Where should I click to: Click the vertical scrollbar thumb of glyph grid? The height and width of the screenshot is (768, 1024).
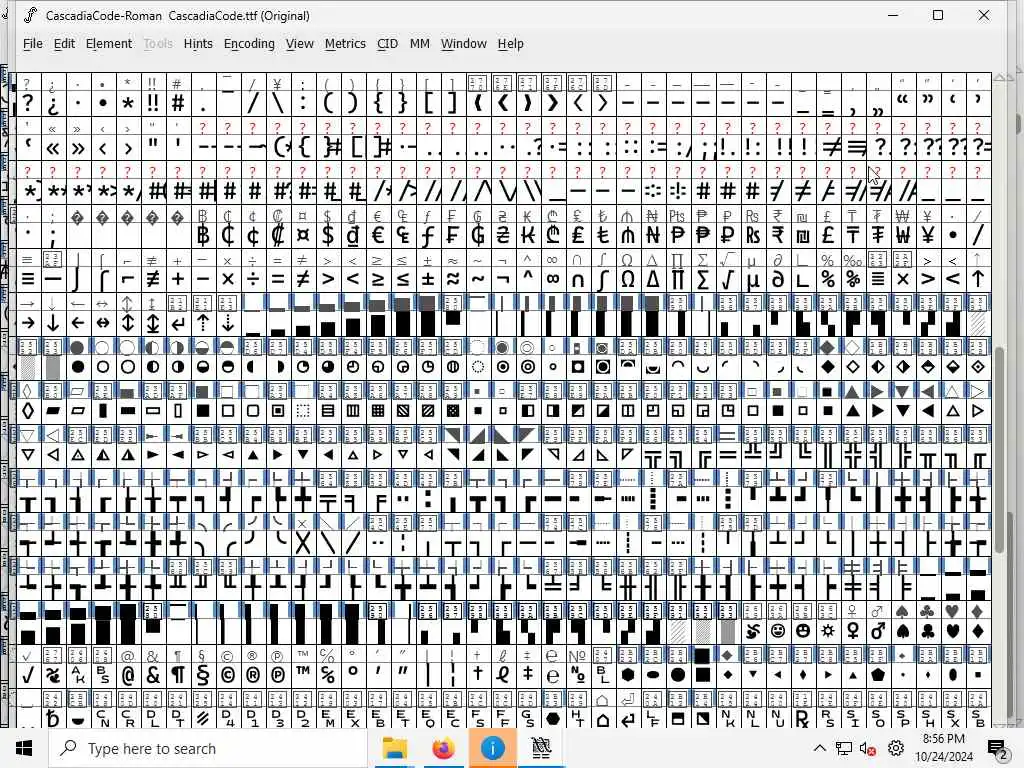(1002, 451)
